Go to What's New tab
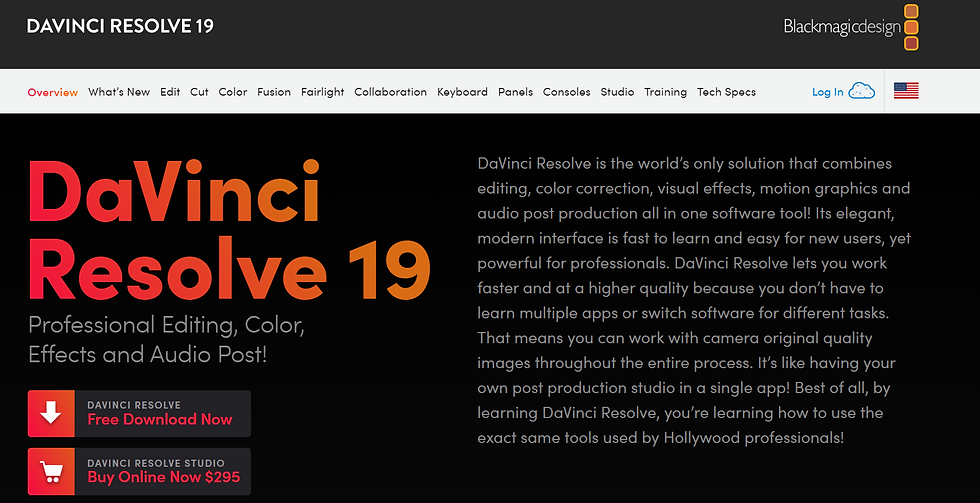 [x=119, y=92]
